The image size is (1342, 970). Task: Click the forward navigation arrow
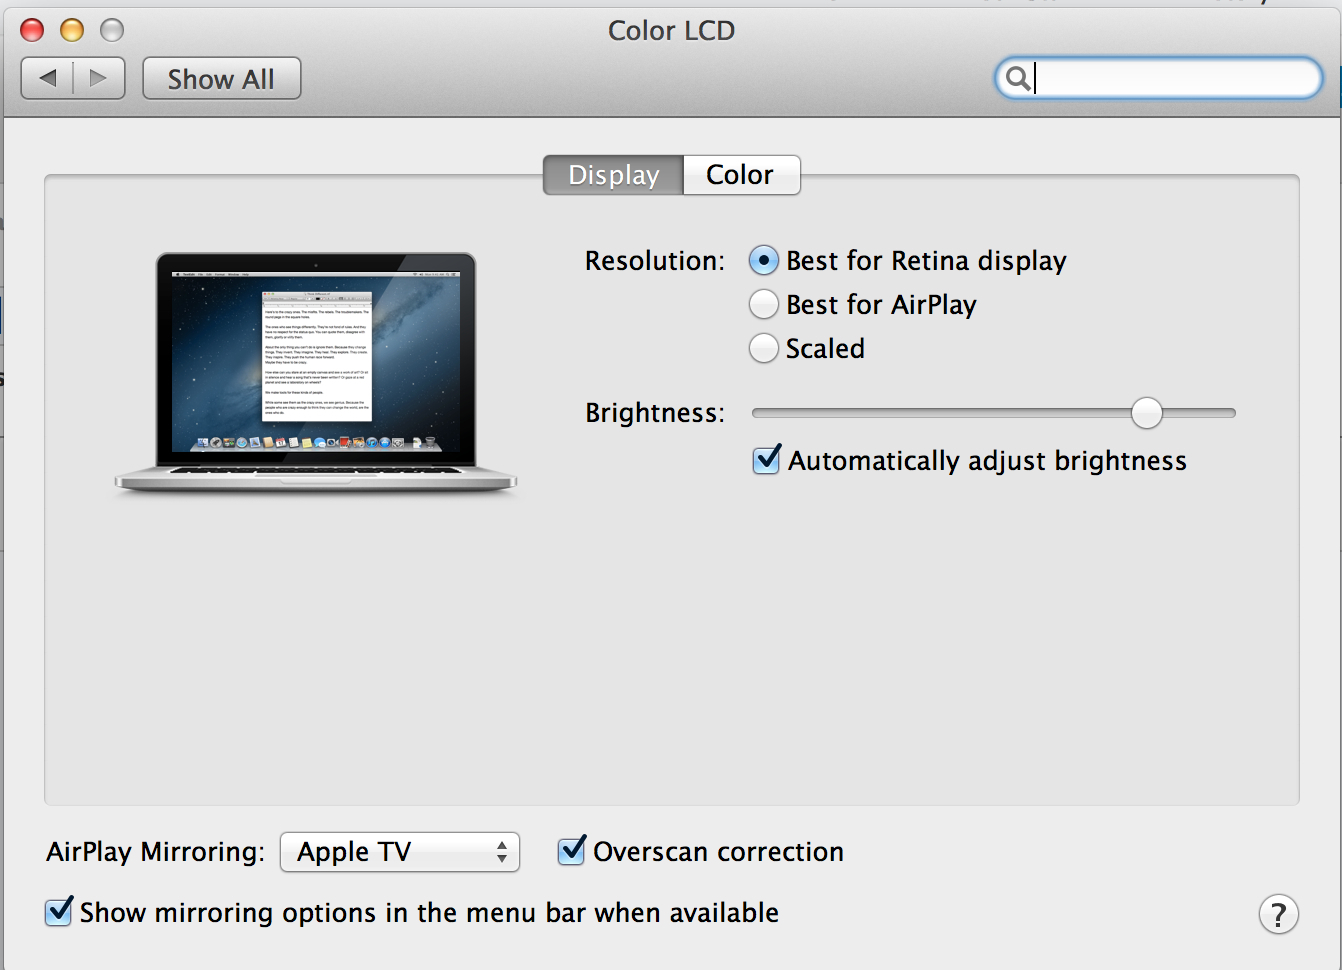click(98, 77)
